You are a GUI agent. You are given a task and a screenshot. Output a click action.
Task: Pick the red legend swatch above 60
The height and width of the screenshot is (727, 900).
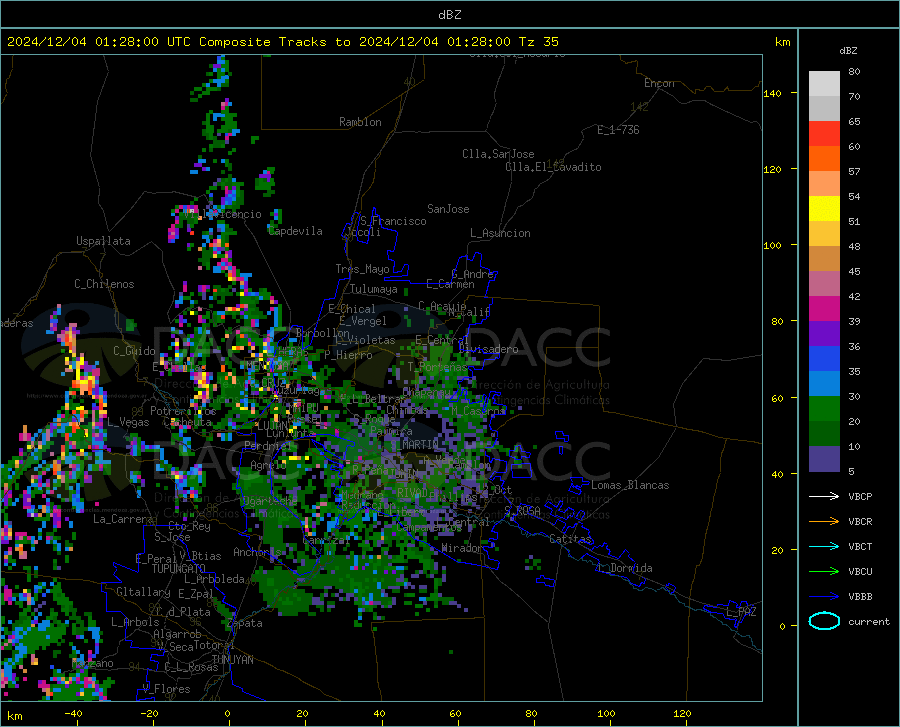[824, 134]
